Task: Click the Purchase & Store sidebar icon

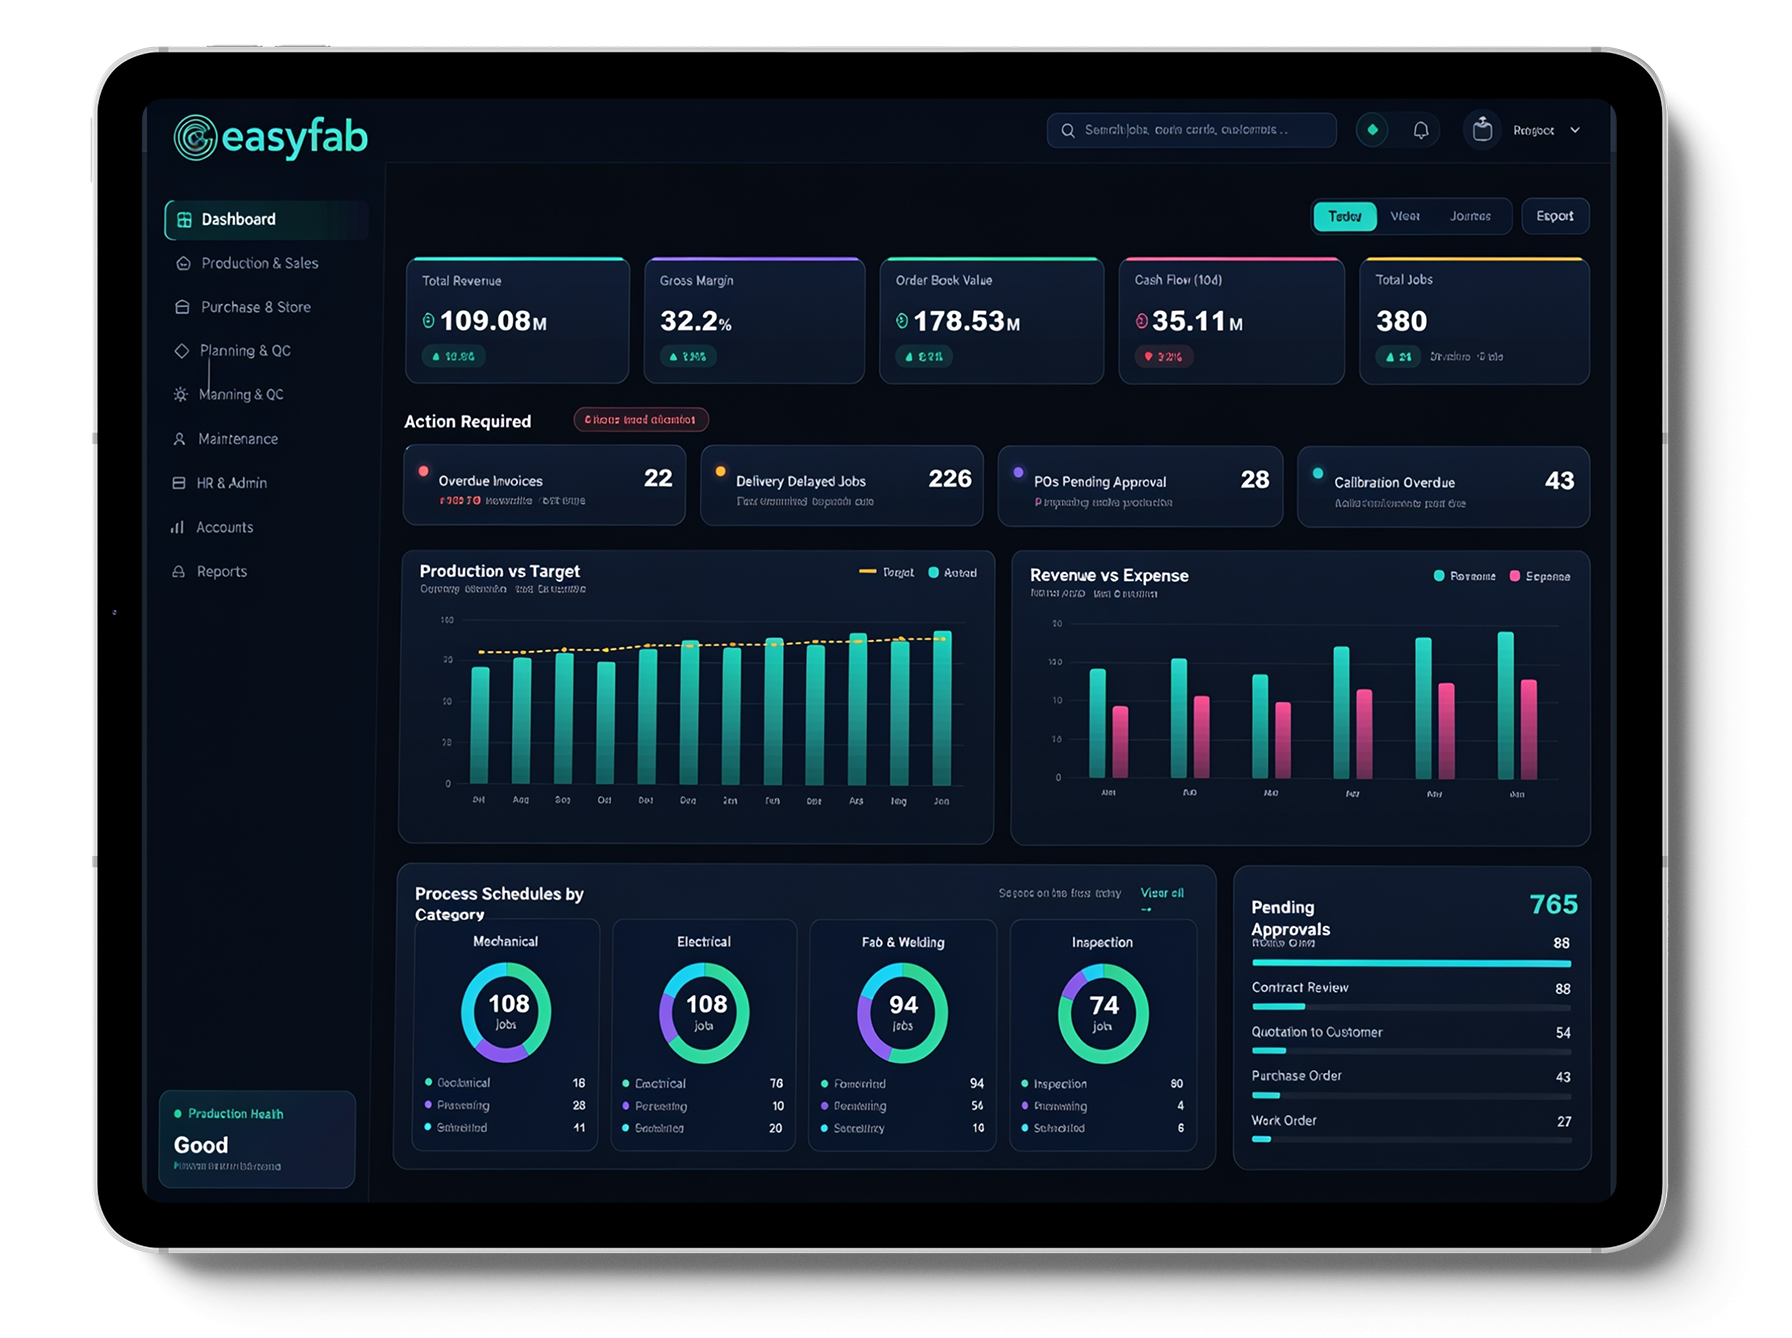Action: (x=182, y=307)
